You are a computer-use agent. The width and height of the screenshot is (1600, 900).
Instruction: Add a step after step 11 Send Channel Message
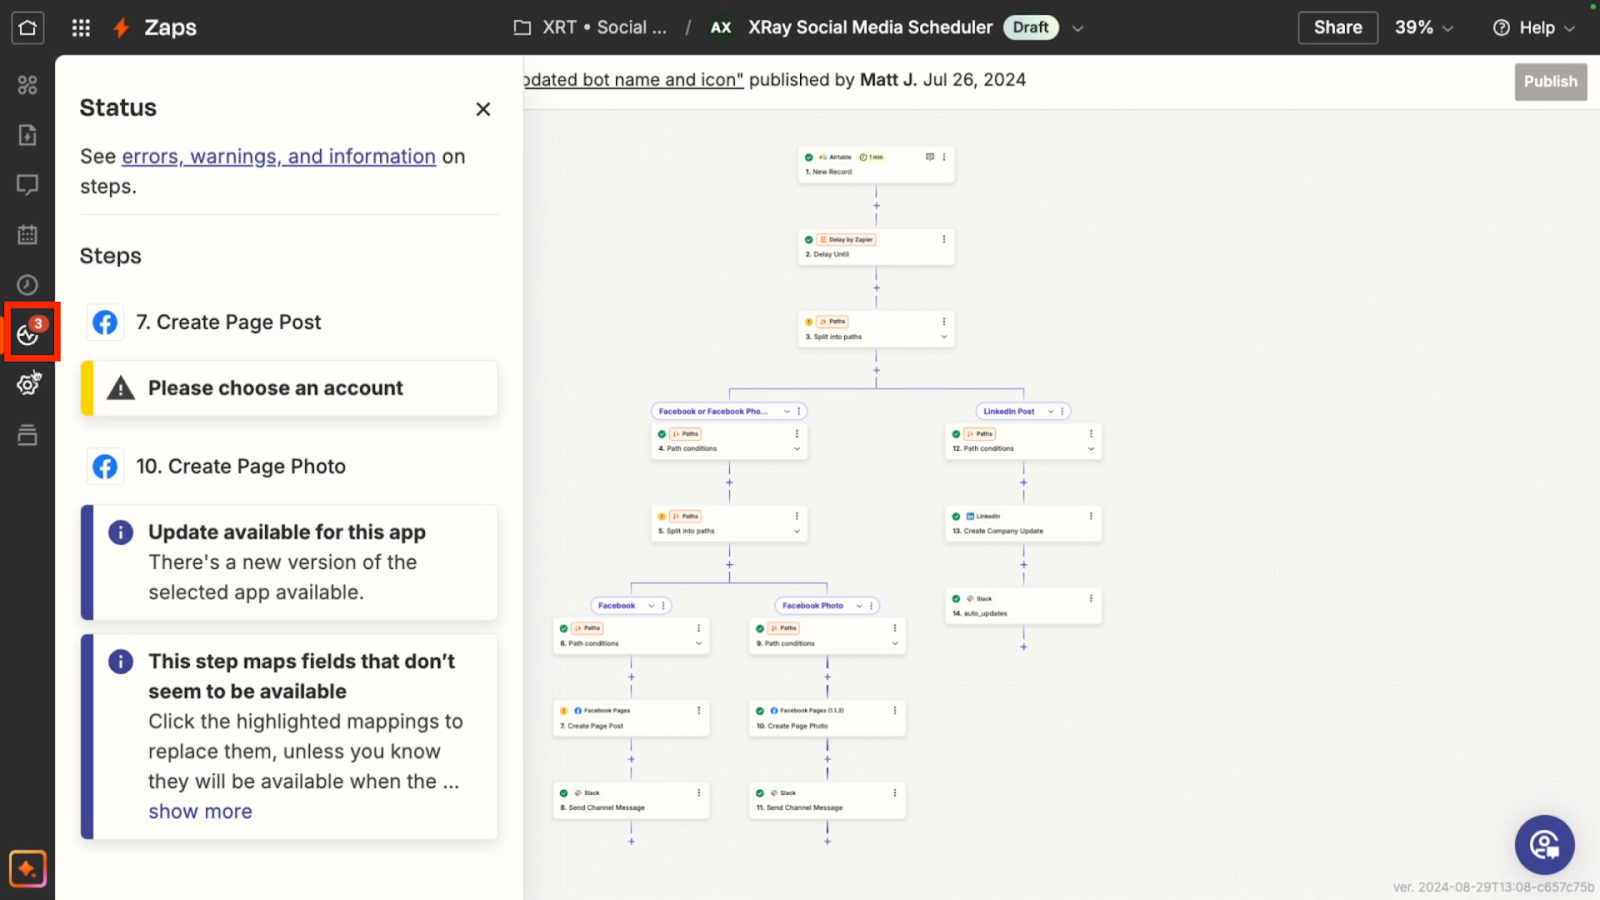[827, 841]
